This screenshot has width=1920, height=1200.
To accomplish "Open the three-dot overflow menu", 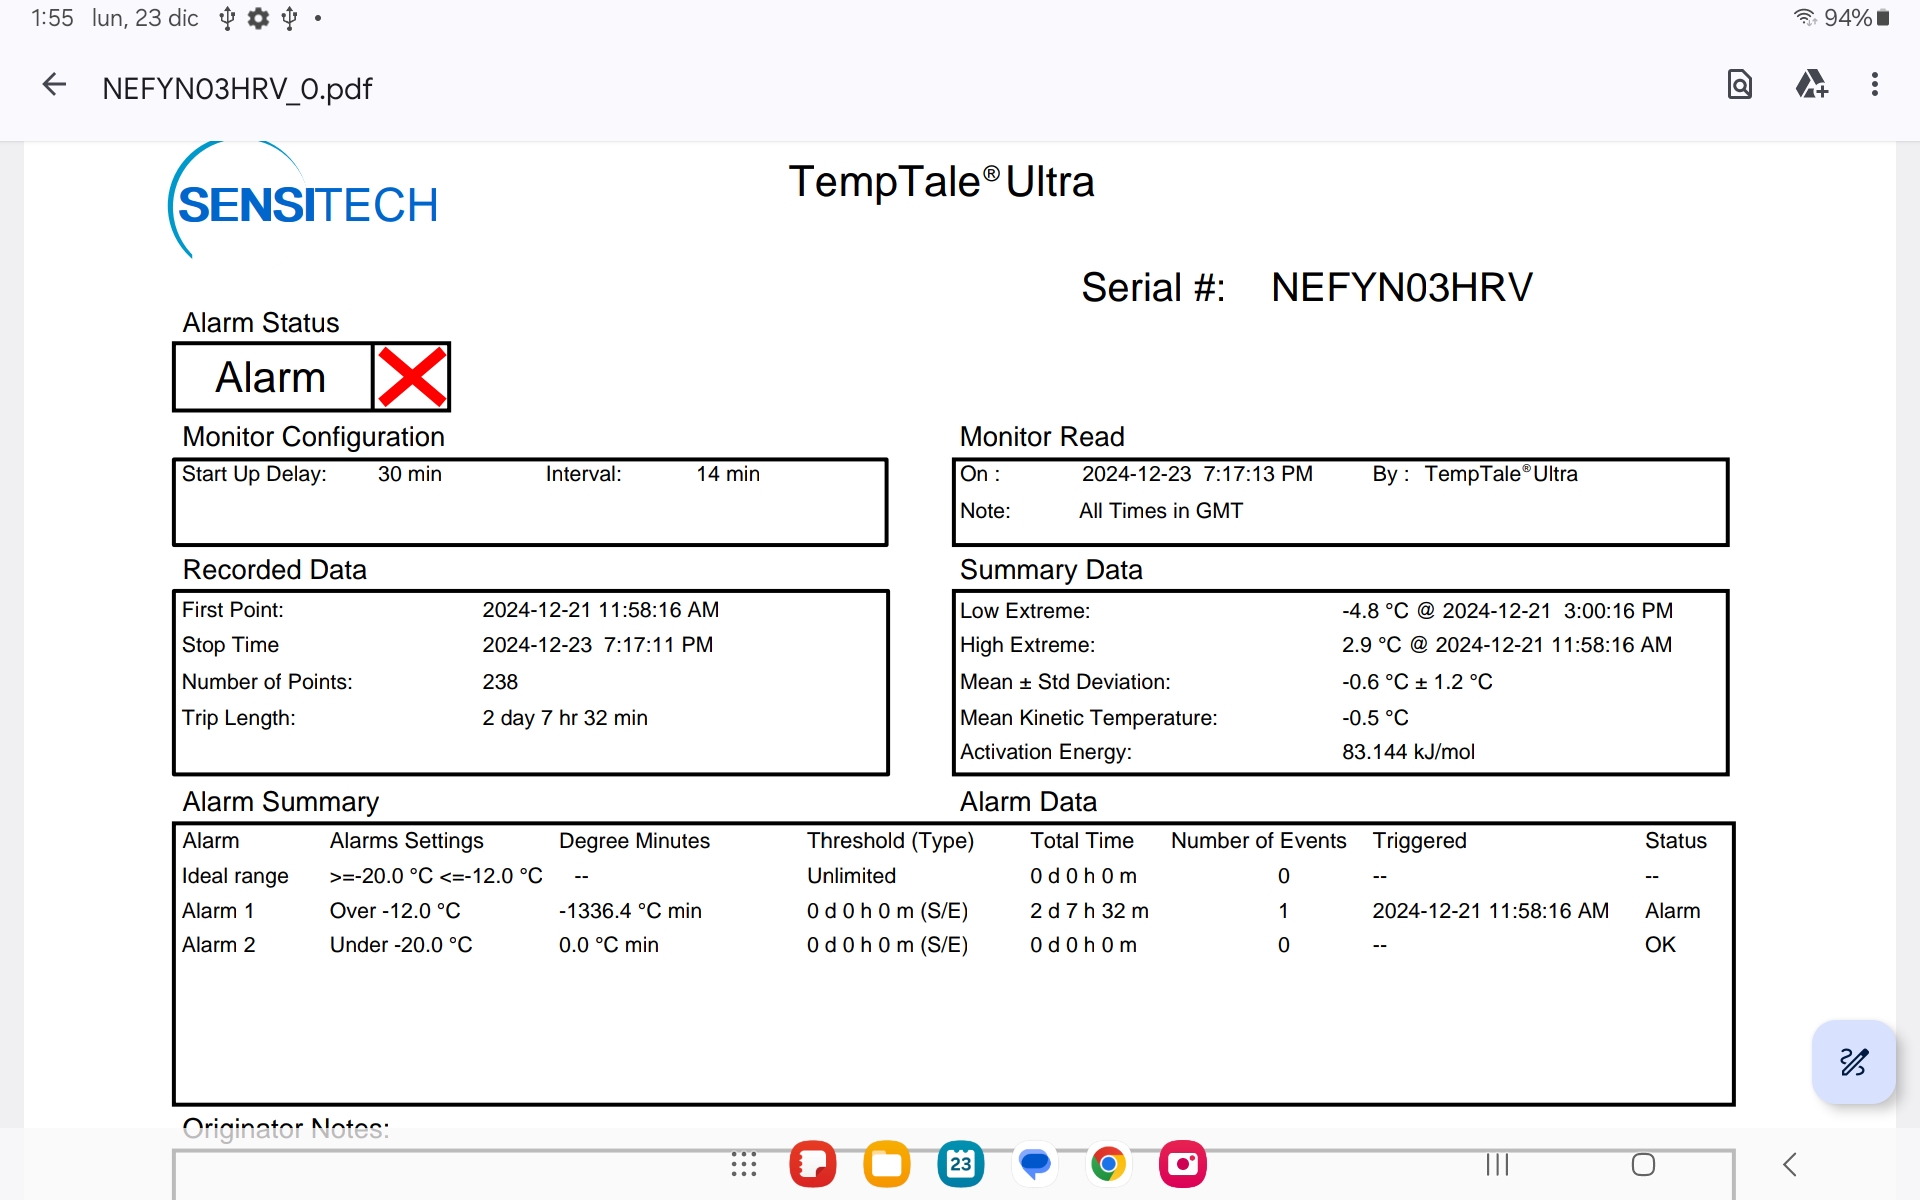I will click(1875, 85).
